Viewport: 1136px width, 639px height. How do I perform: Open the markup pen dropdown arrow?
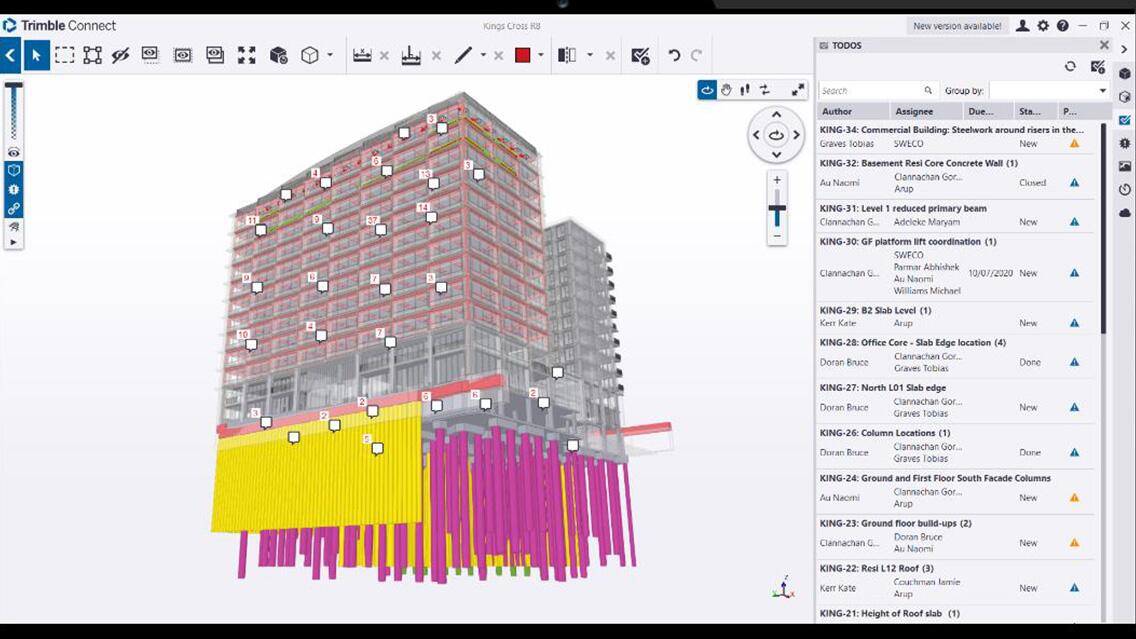coord(483,55)
